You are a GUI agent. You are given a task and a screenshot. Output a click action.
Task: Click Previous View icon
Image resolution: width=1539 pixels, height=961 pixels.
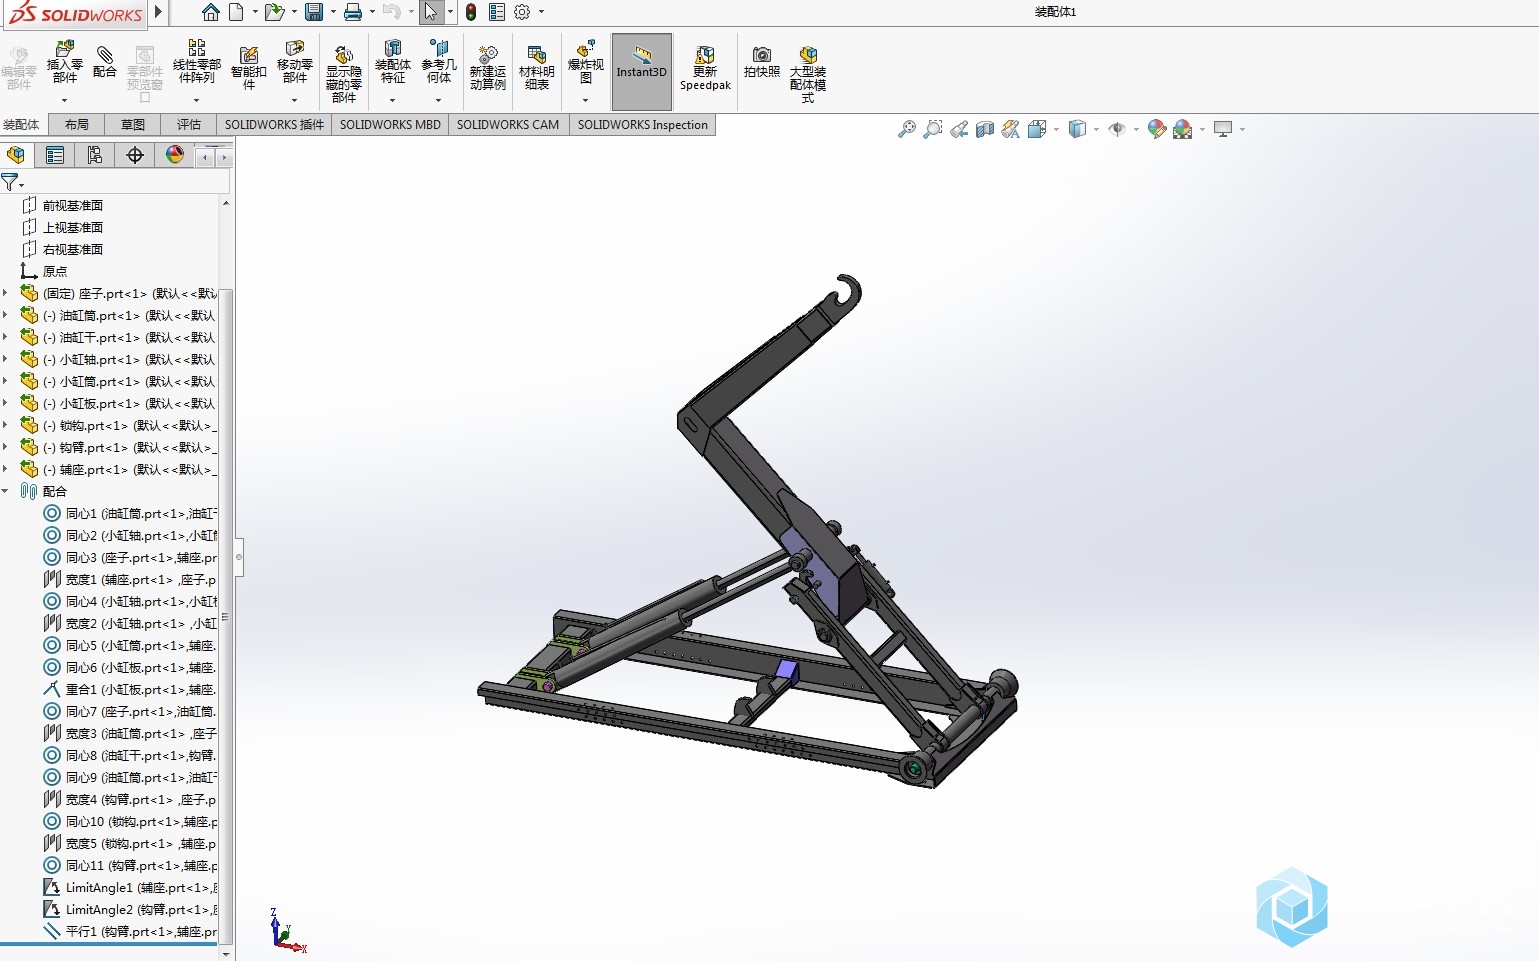tap(959, 129)
